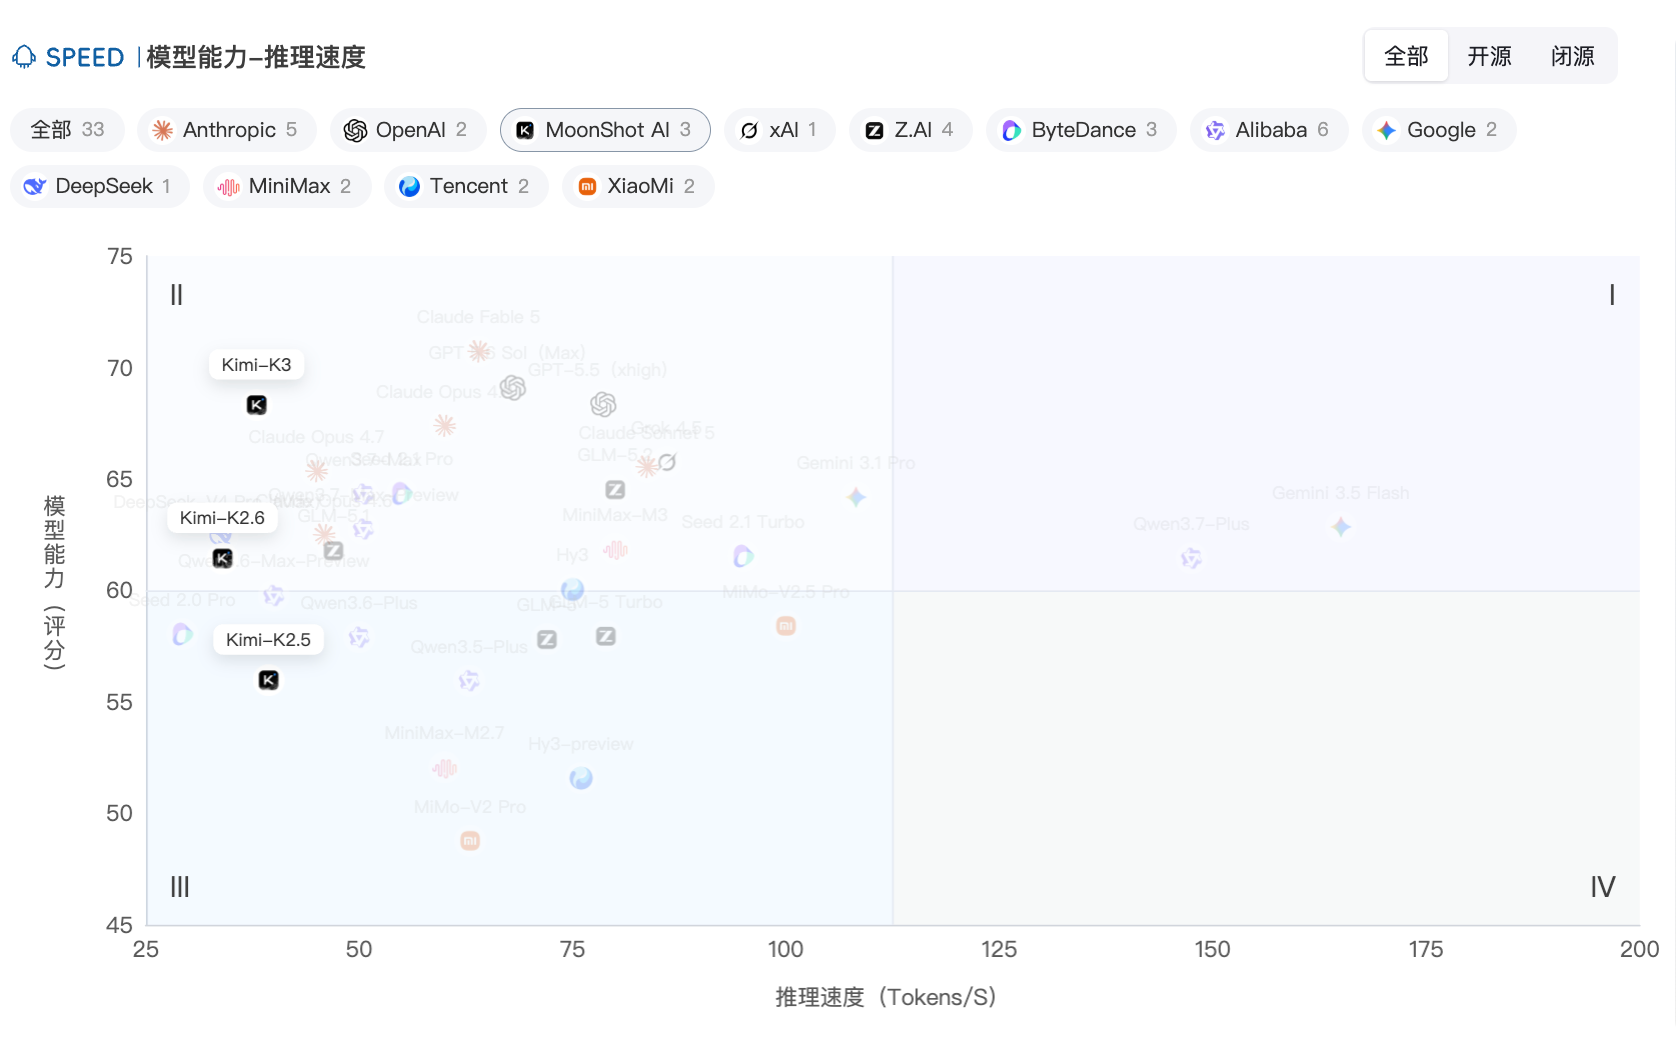Image resolution: width=1676 pixels, height=1046 pixels.
Task: Select the Kimi-K2.6 data point marker
Action: coord(223,558)
